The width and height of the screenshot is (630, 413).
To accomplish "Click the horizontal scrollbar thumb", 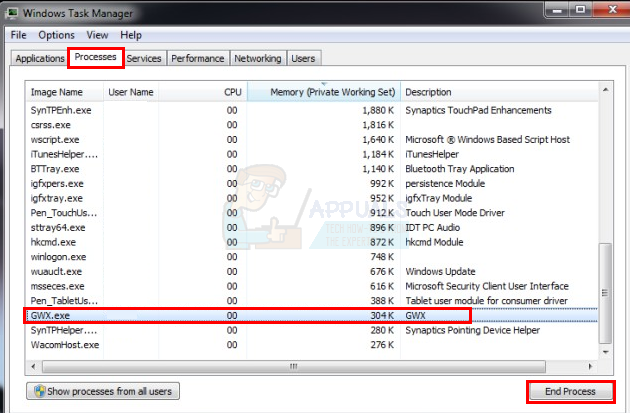I will (x=294, y=366).
